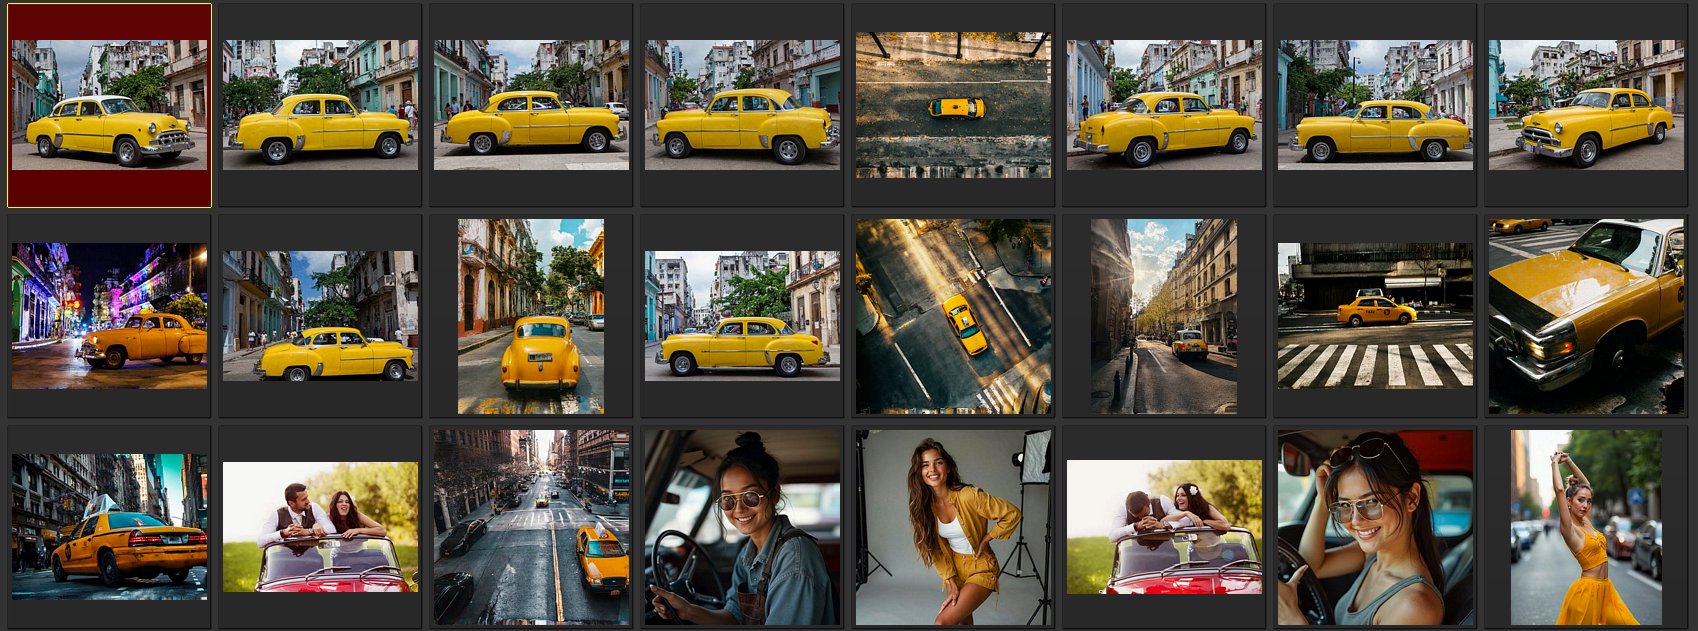Screen dimensions: 1698x631
Task: Choose rear three-quarter yellow car near shirtless pedestrian
Action: click(1164, 105)
